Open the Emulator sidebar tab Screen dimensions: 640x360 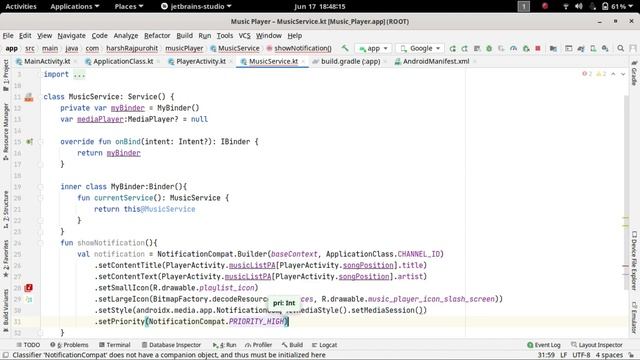click(x=634, y=318)
